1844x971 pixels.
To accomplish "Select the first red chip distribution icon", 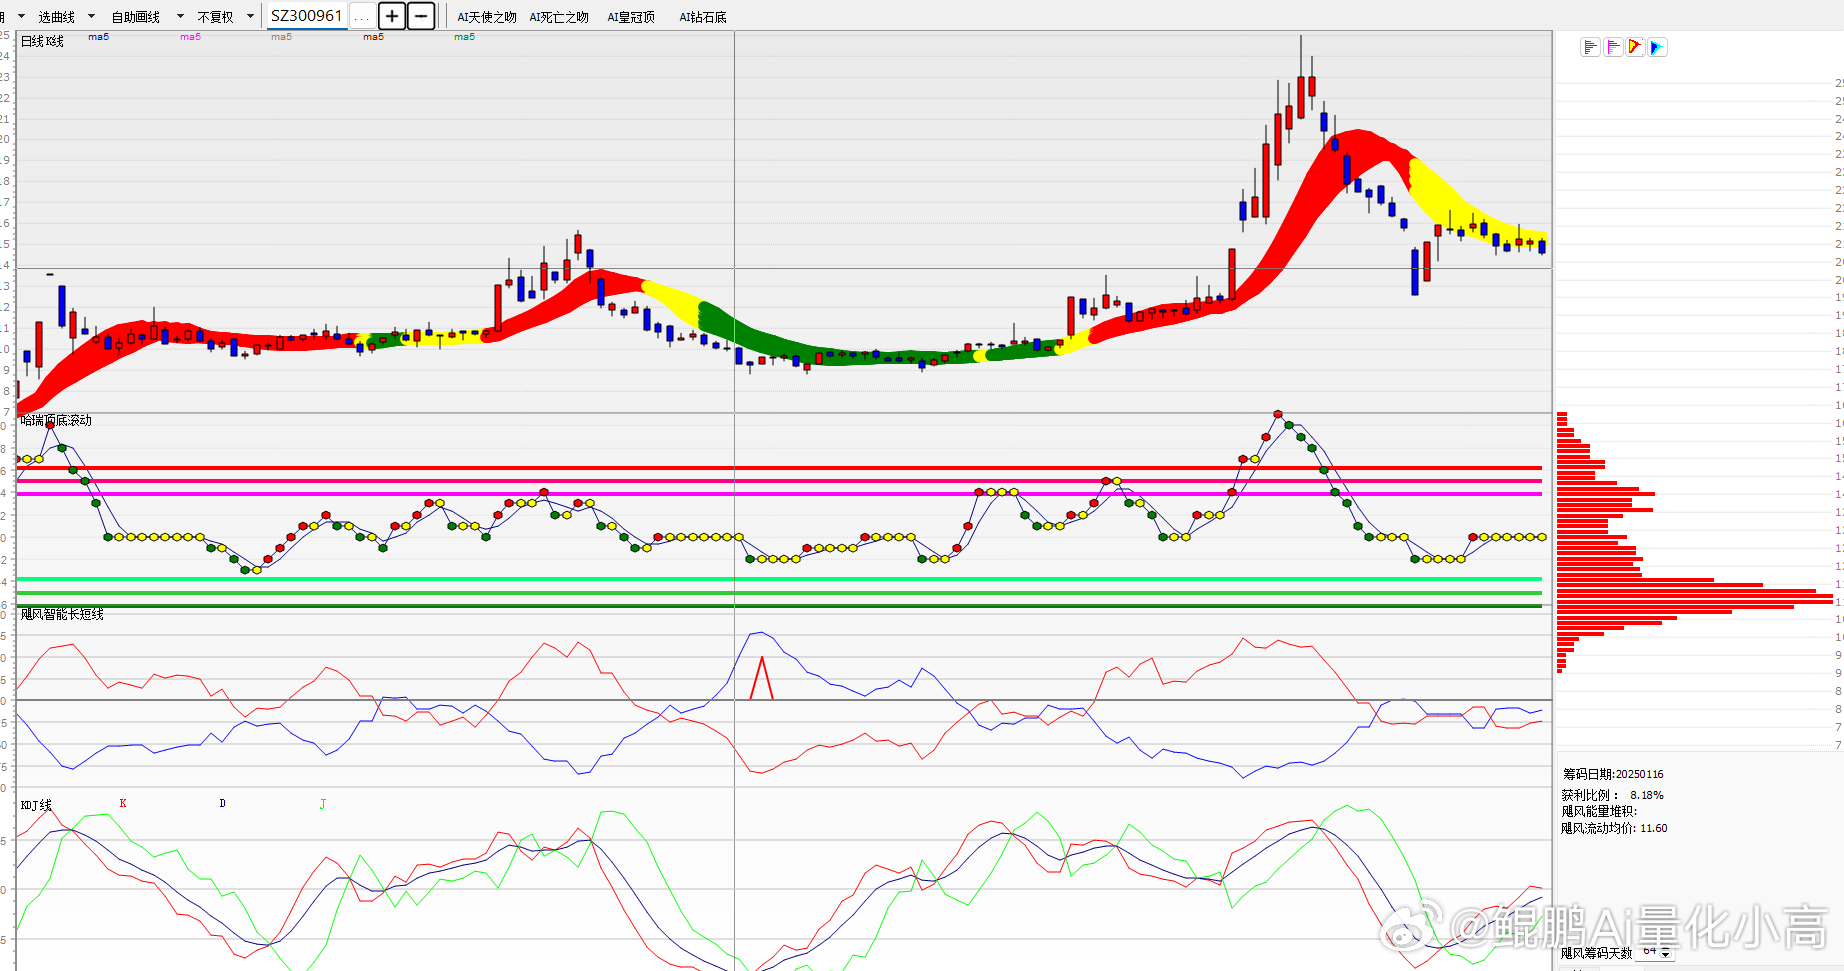I will pyautogui.click(x=1590, y=47).
